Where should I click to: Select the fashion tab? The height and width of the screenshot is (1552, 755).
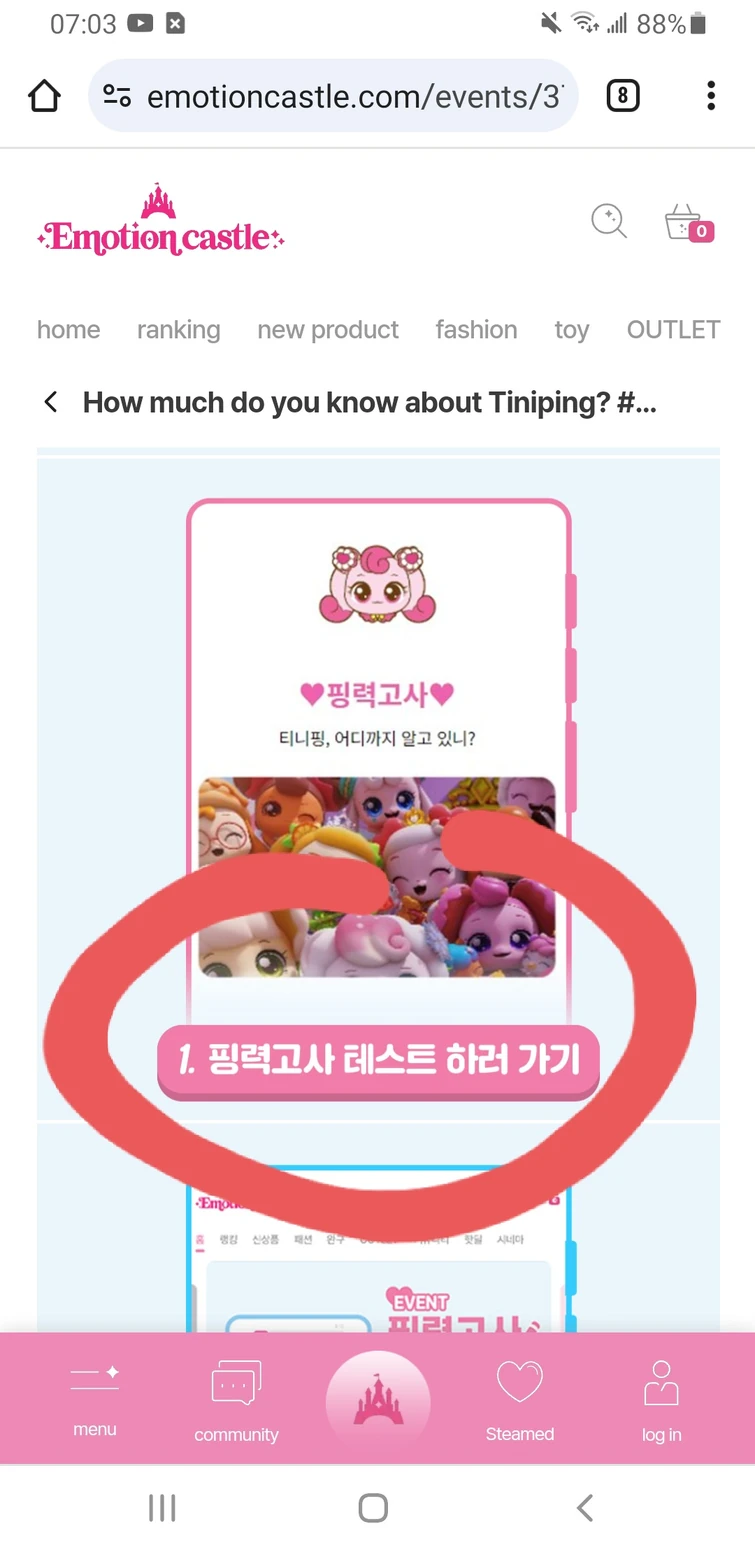pyautogui.click(x=476, y=329)
